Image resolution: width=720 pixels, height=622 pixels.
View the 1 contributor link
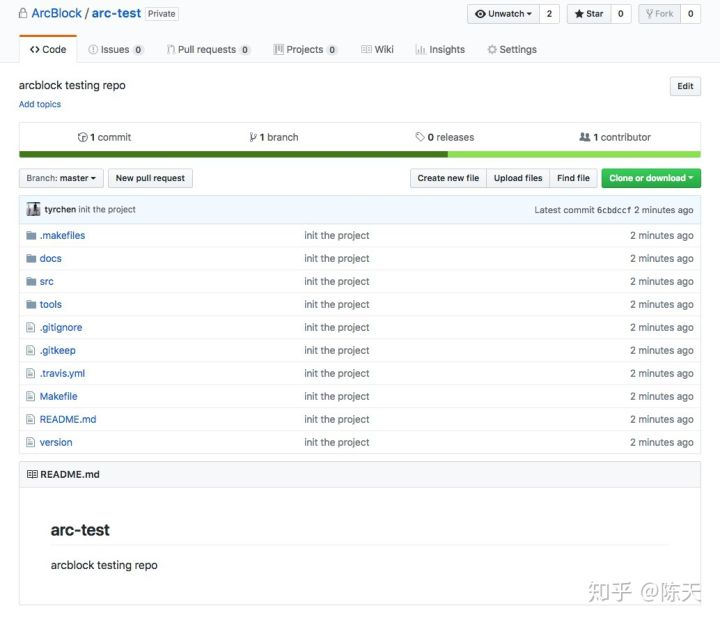click(x=615, y=137)
